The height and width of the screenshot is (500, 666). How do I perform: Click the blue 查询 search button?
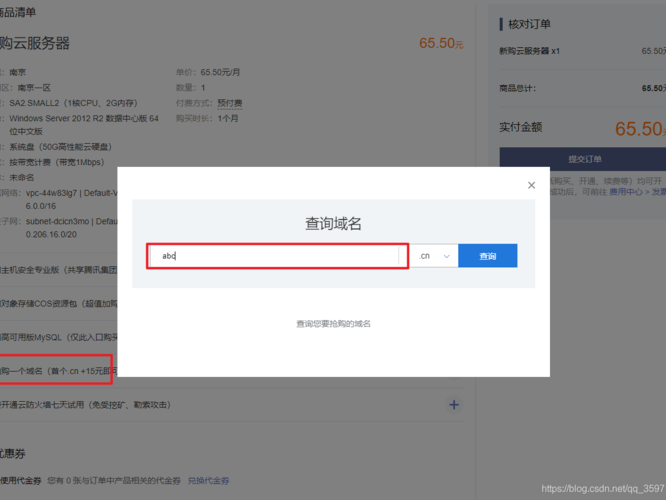click(x=488, y=256)
